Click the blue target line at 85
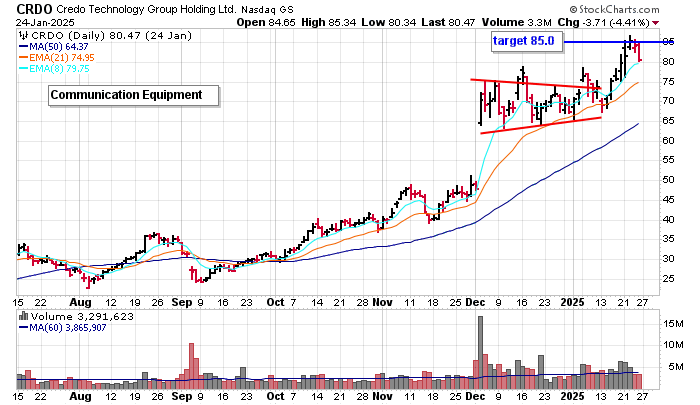The image size is (700, 405). coord(619,42)
